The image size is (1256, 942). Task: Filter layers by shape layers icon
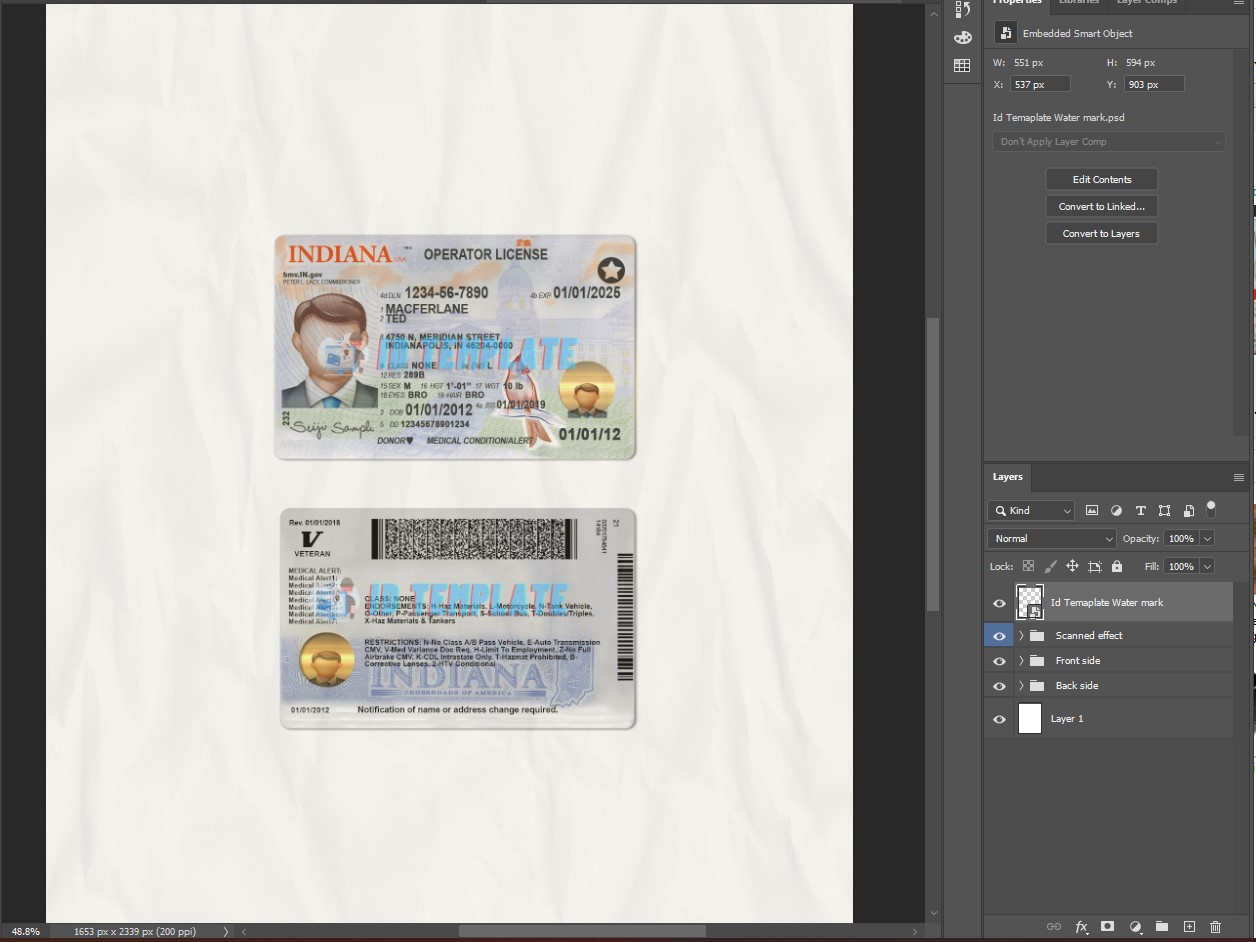(x=1164, y=510)
